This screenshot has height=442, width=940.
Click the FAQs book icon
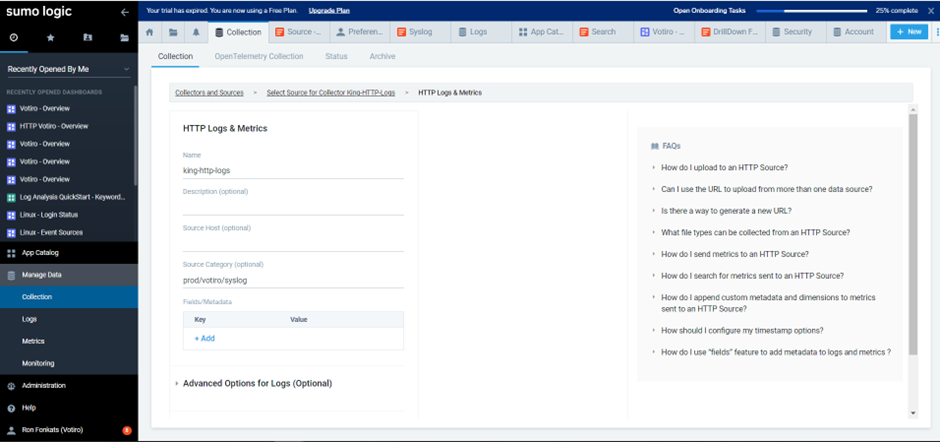coord(654,146)
